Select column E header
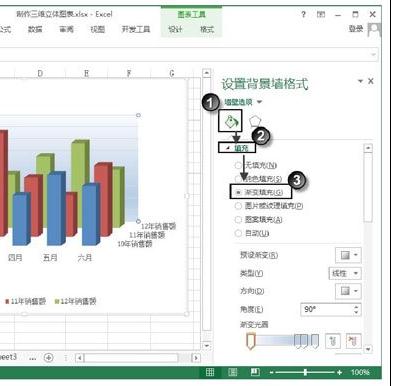Image resolution: width=403 pixels, height=386 pixels. (x=87, y=73)
